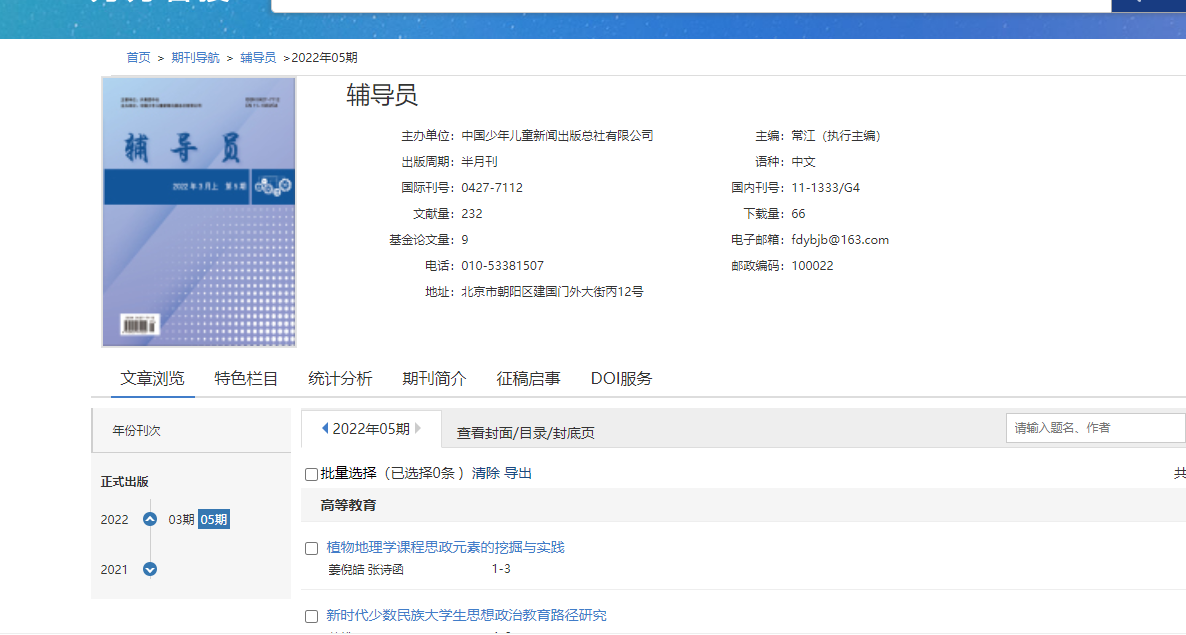
Task: Open the 期刊简介 tab
Action: 434,378
